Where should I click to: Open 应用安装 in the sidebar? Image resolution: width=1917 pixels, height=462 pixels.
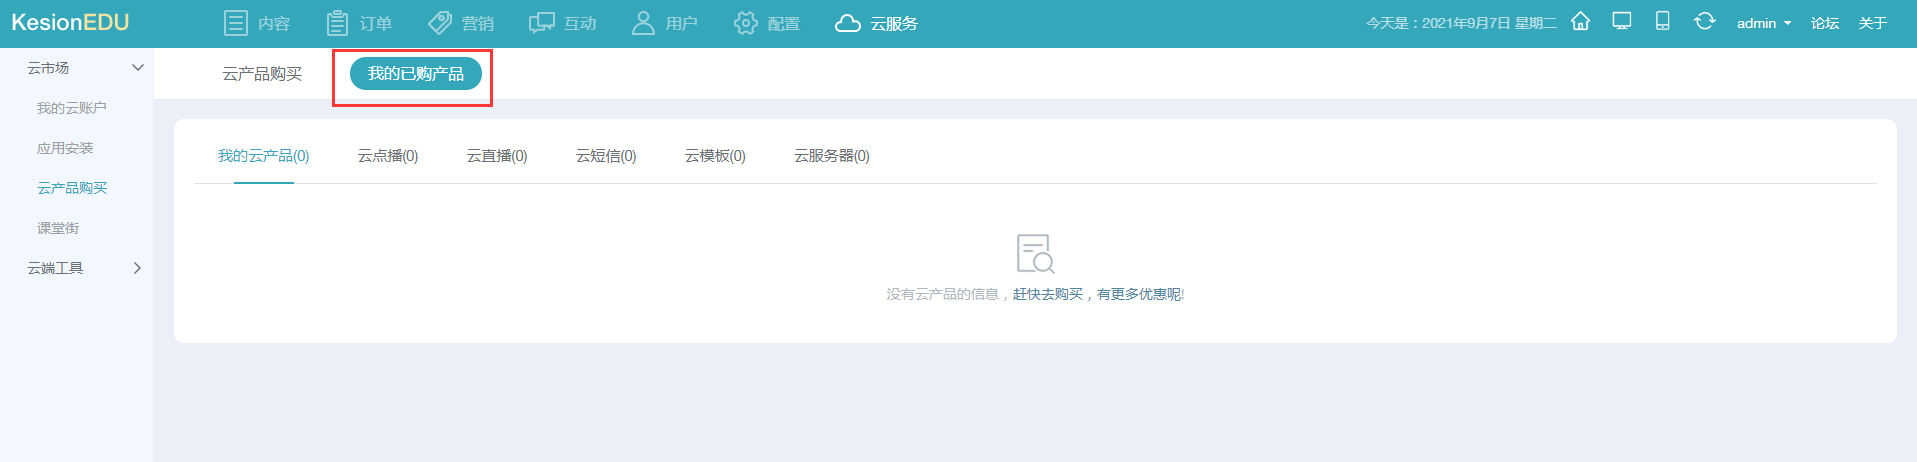pyautogui.click(x=65, y=148)
